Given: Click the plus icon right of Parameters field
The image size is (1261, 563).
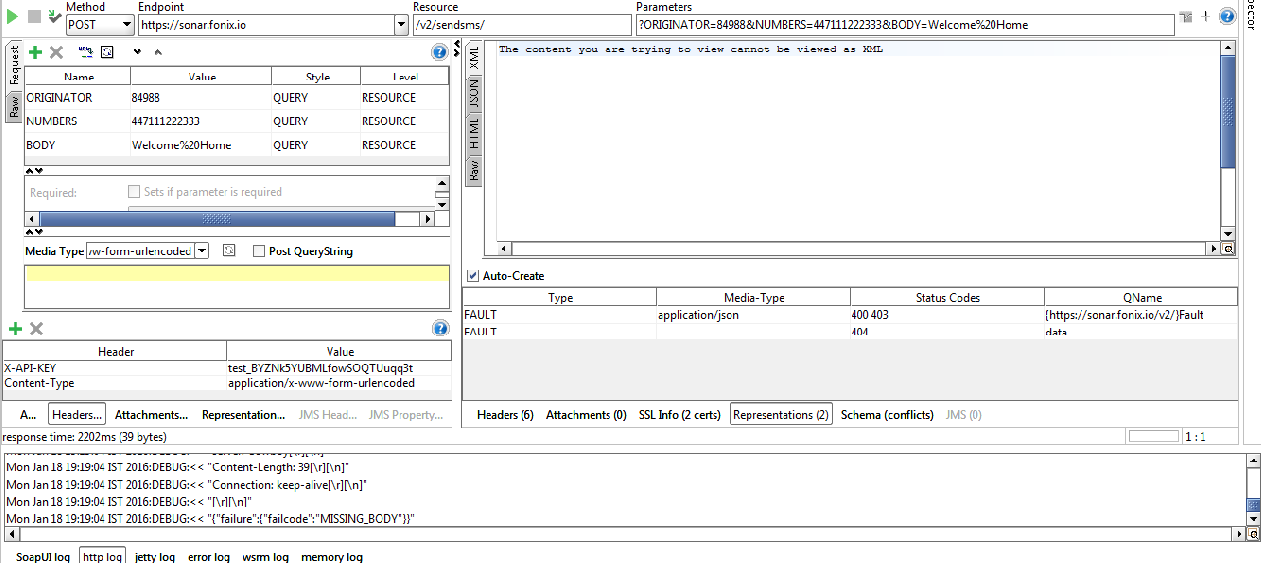Looking at the screenshot, I should pyautogui.click(x=1206, y=16).
